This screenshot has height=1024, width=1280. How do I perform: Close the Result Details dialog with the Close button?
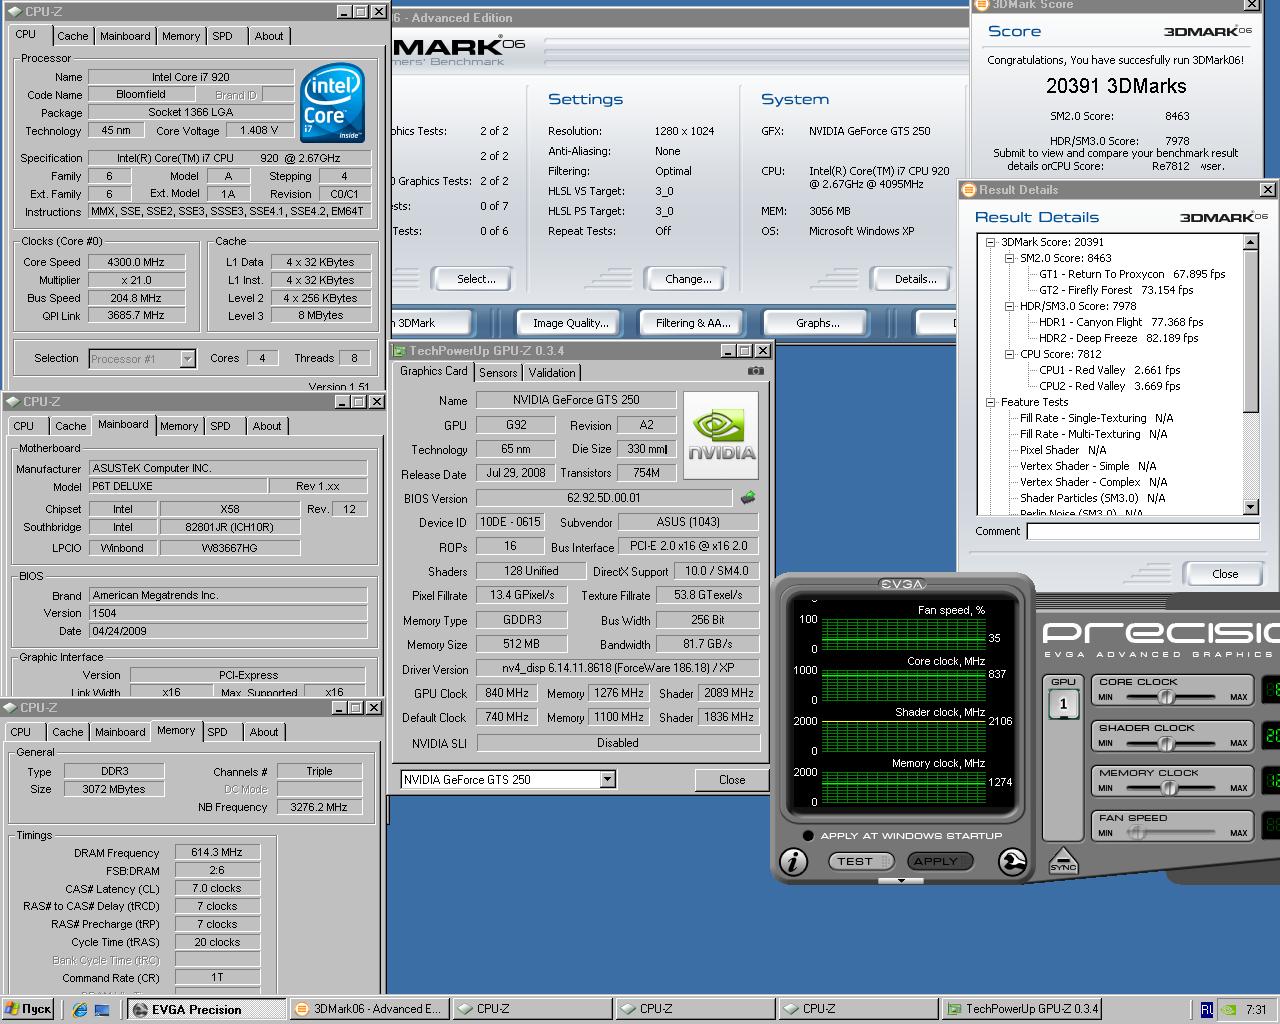pos(1225,574)
